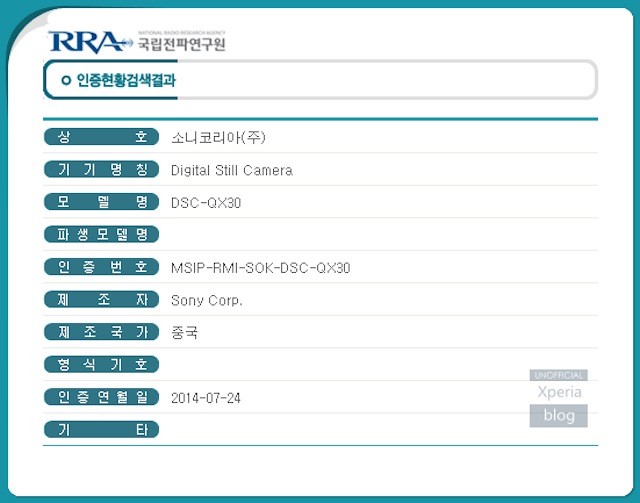Select the date 2014-07-24
This screenshot has width=640, height=503.
[x=206, y=398]
